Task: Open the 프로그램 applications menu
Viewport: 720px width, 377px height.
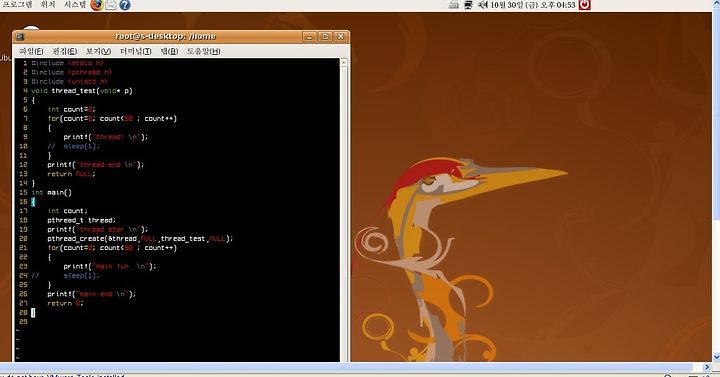Action: (17, 5)
